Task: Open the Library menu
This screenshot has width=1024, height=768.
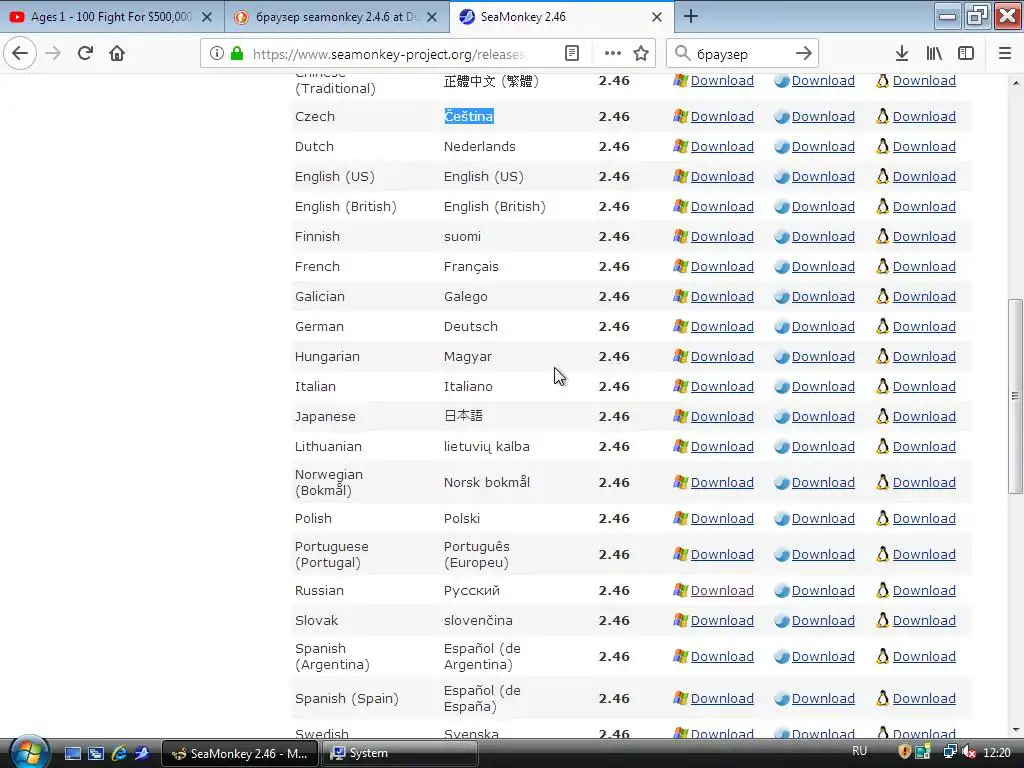Action: coord(934,54)
